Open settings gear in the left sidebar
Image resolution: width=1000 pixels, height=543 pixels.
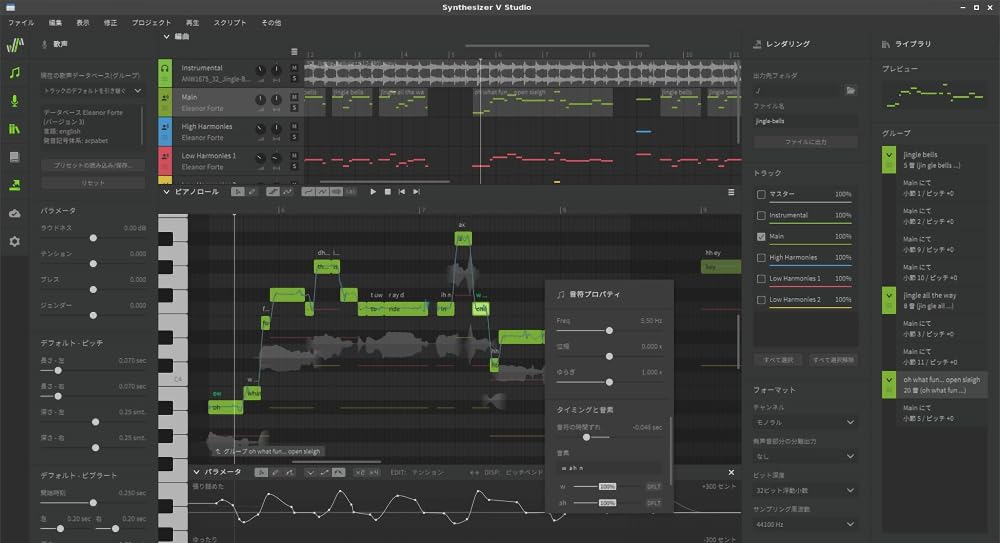click(x=14, y=241)
